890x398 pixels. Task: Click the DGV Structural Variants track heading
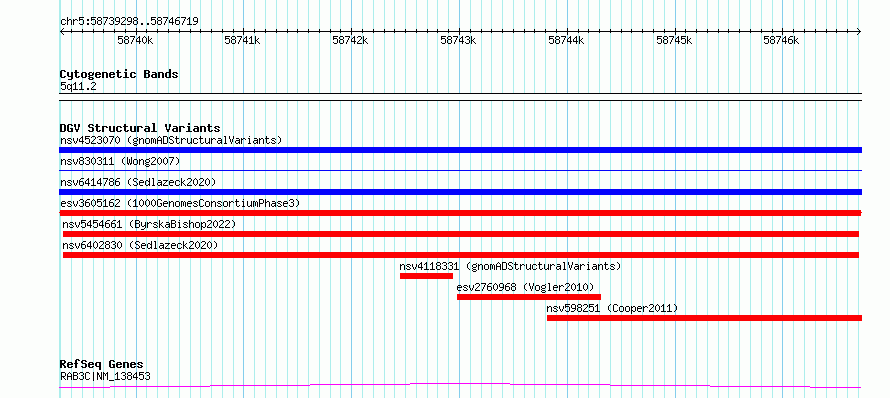[x=140, y=128]
